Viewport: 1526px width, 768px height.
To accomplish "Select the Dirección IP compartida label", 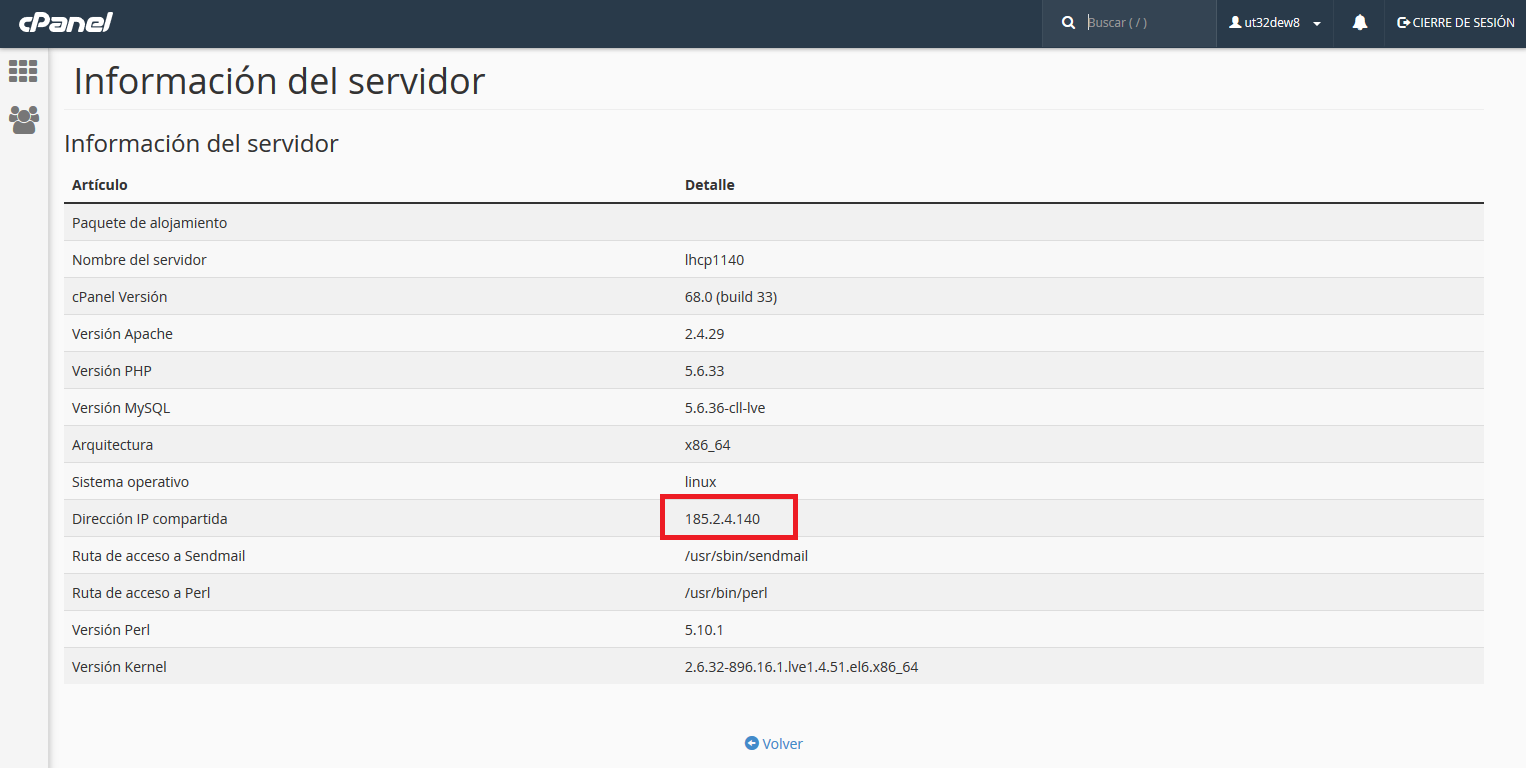I will coord(150,519).
